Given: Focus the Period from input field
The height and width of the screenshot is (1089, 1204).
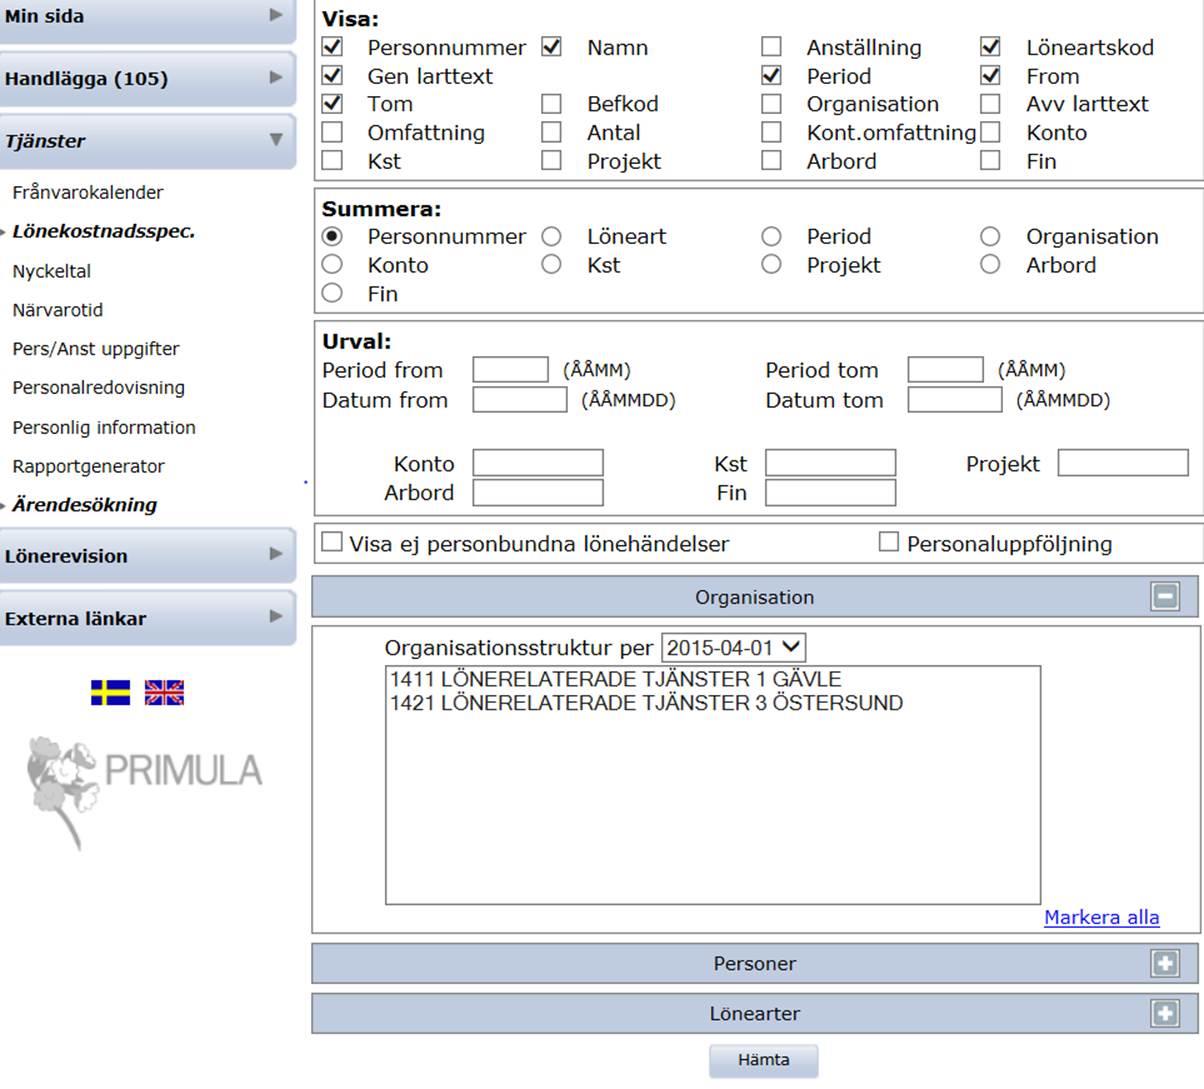Looking at the screenshot, I should [511, 369].
